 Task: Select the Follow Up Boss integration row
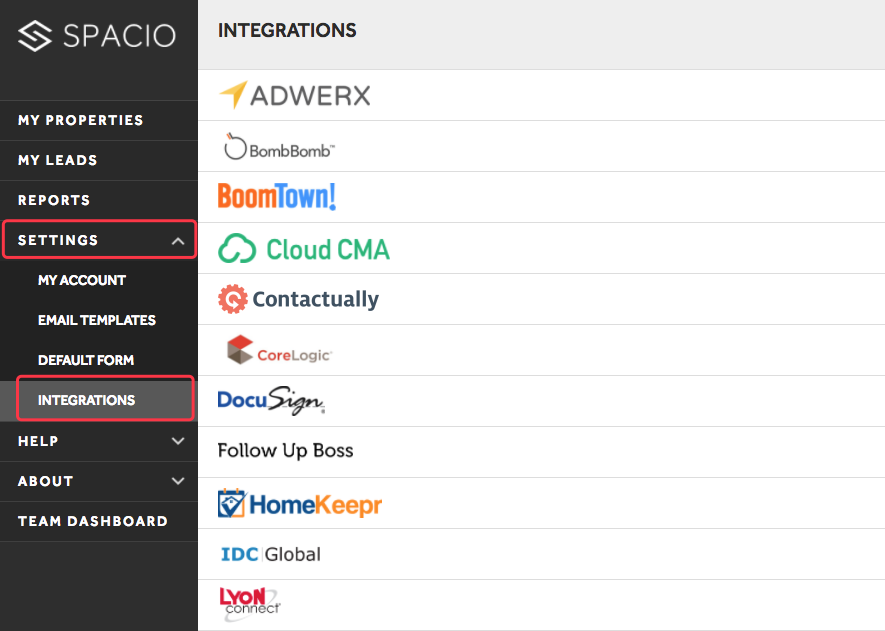click(x=286, y=451)
